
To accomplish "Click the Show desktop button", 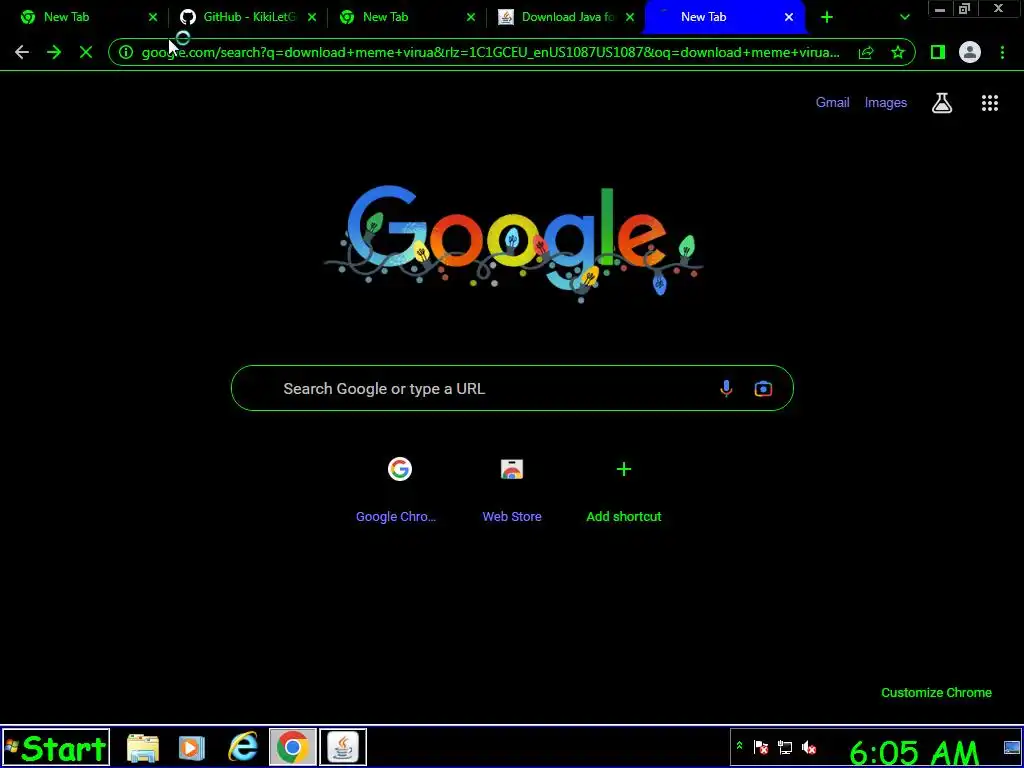I will tap(1012, 747).
